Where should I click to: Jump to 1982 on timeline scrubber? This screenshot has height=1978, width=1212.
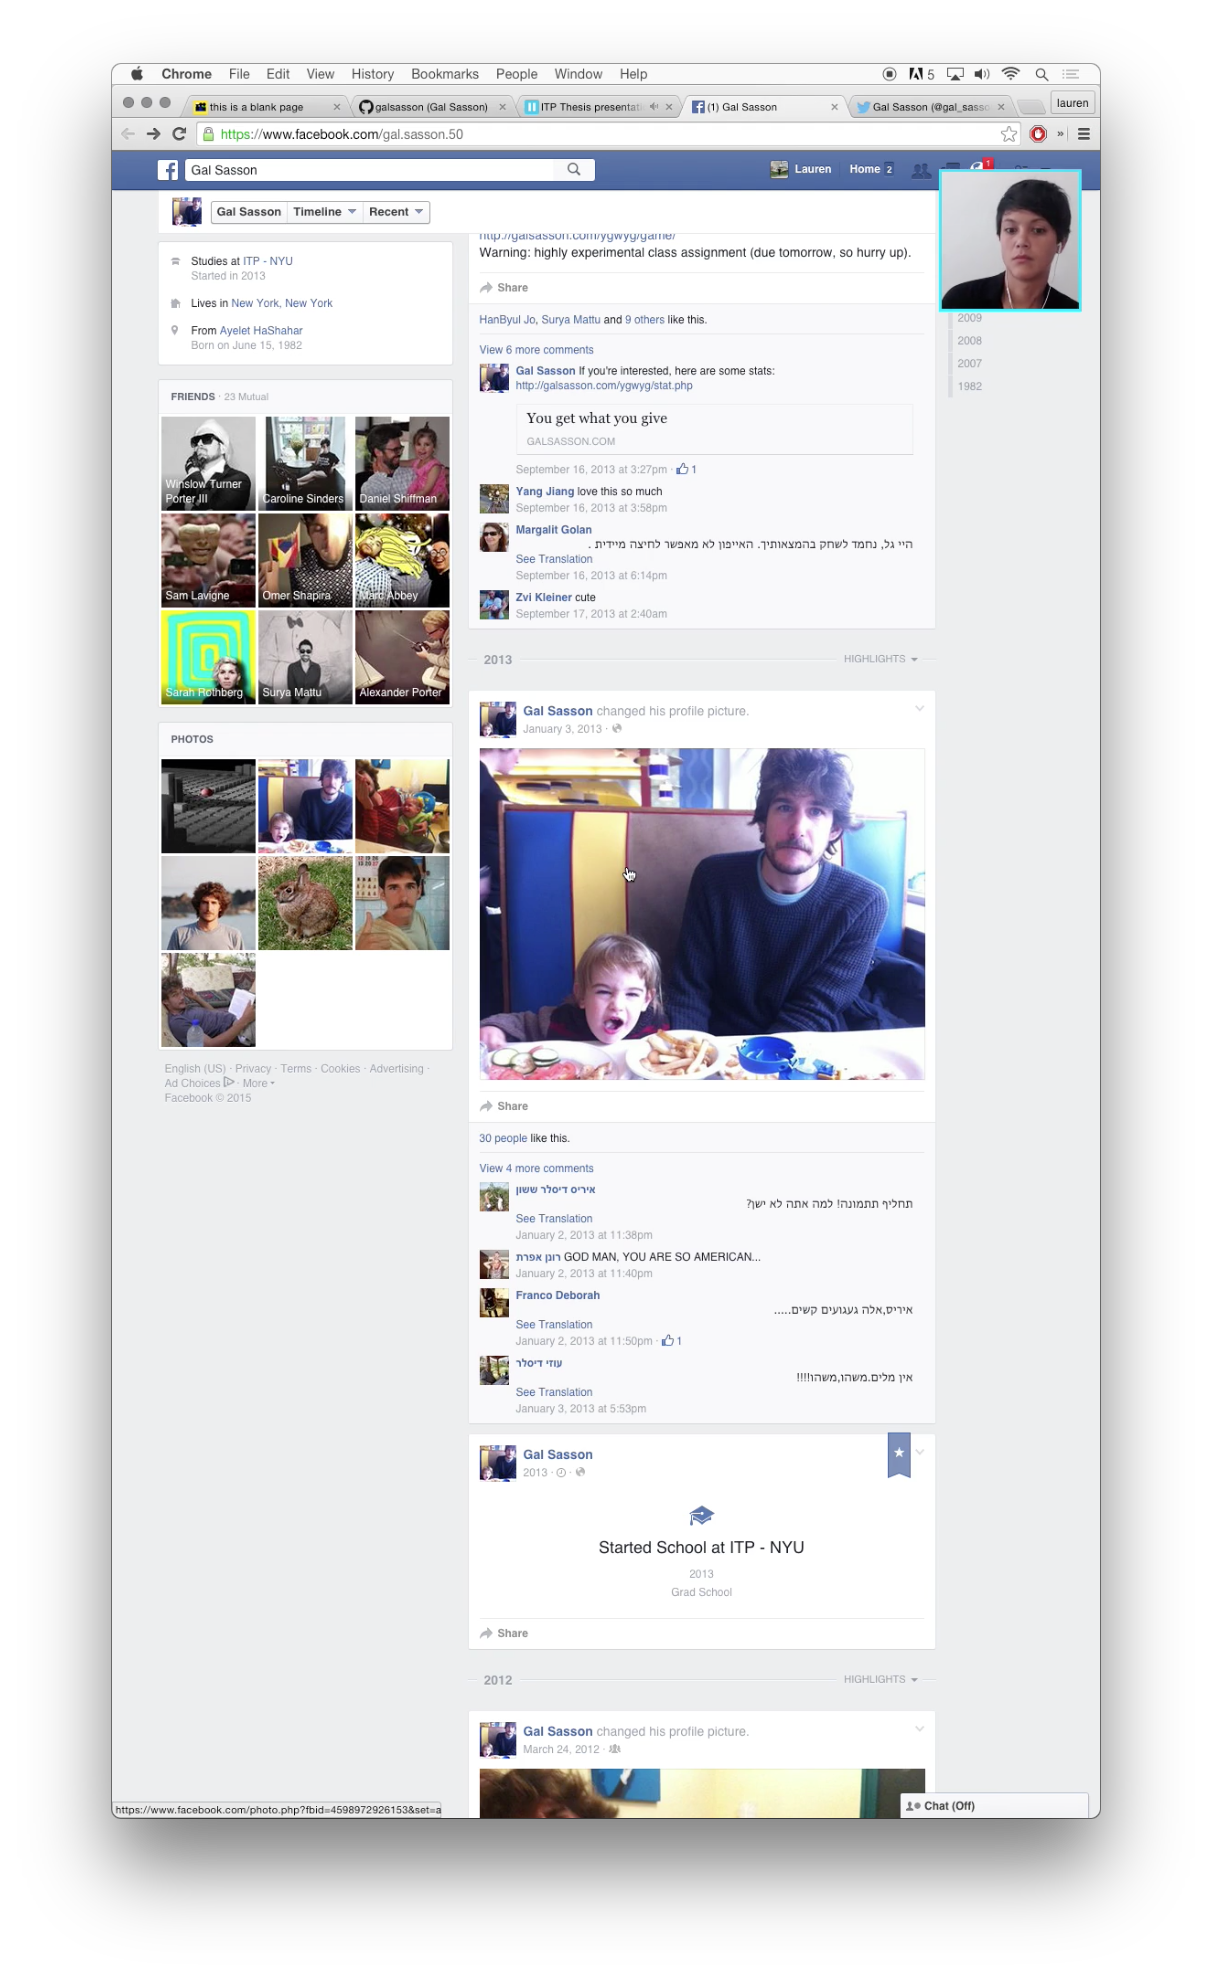pos(969,386)
